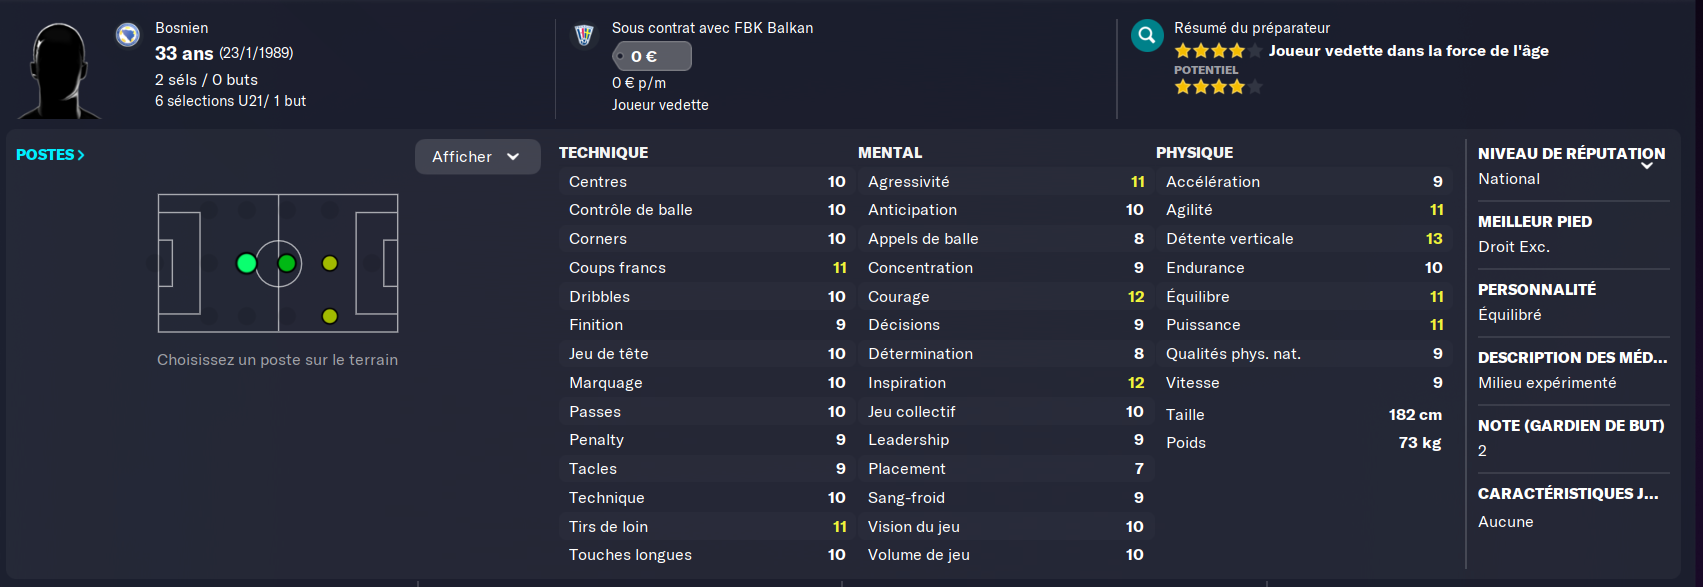Open the scout report magnifier icon

point(1147,36)
